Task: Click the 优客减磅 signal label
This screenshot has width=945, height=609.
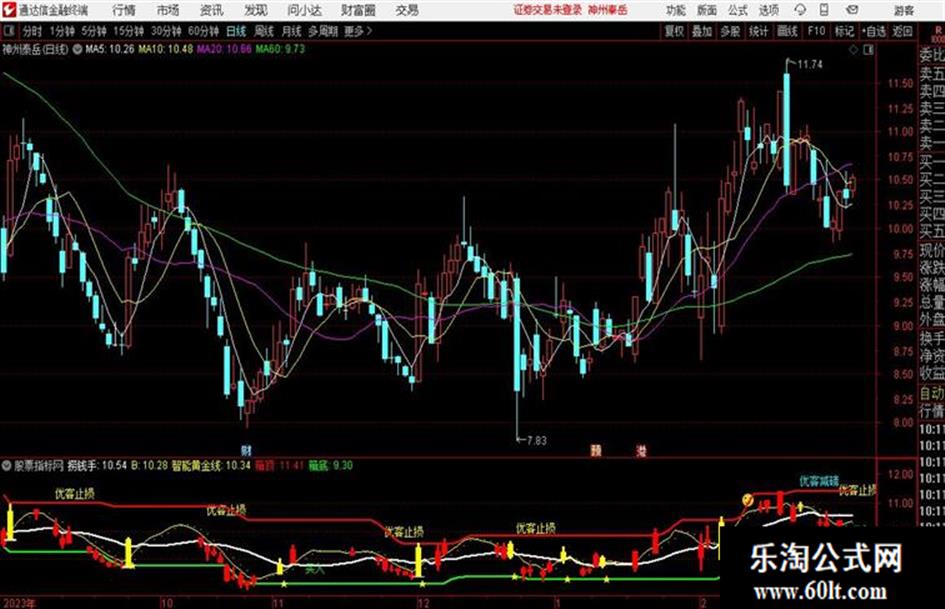Action: 819,481
